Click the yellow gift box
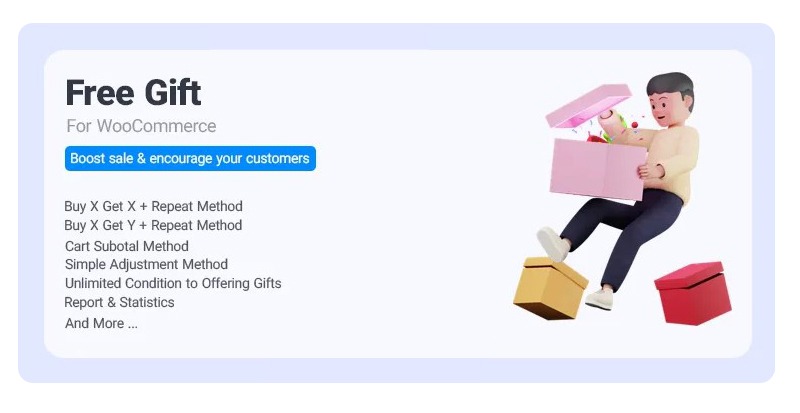 point(551,288)
